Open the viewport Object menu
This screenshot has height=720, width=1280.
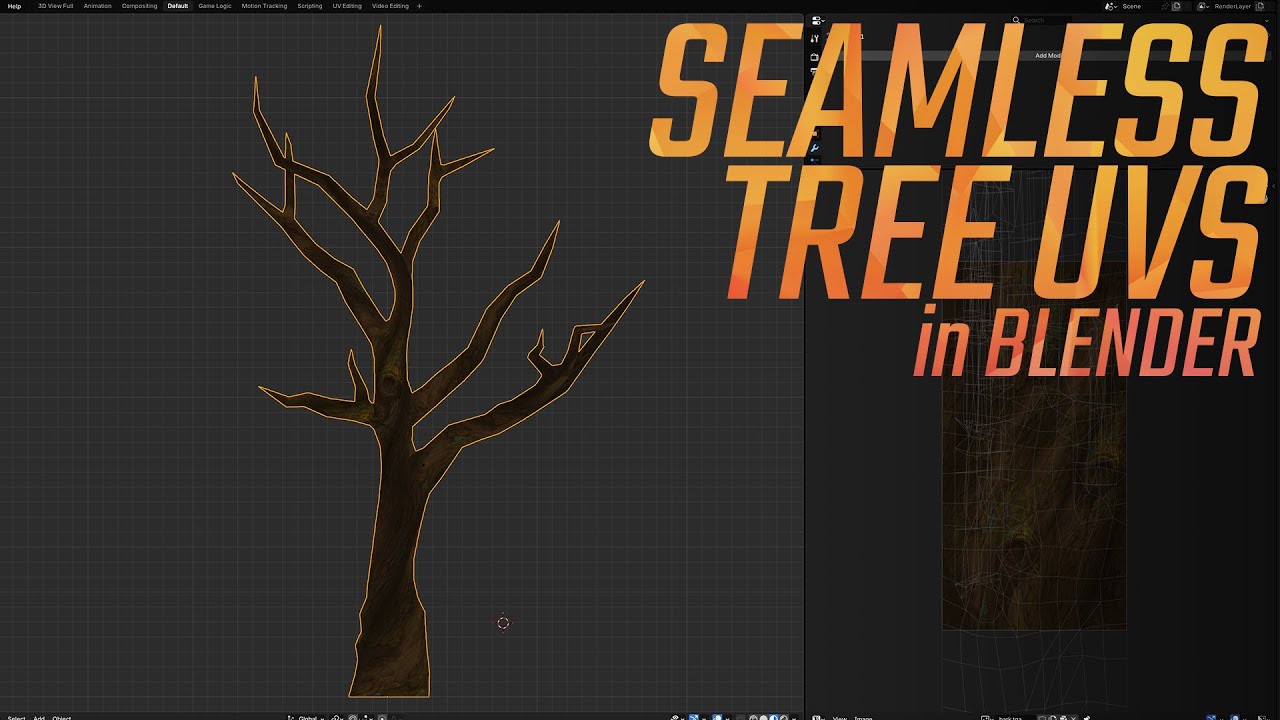click(62, 717)
